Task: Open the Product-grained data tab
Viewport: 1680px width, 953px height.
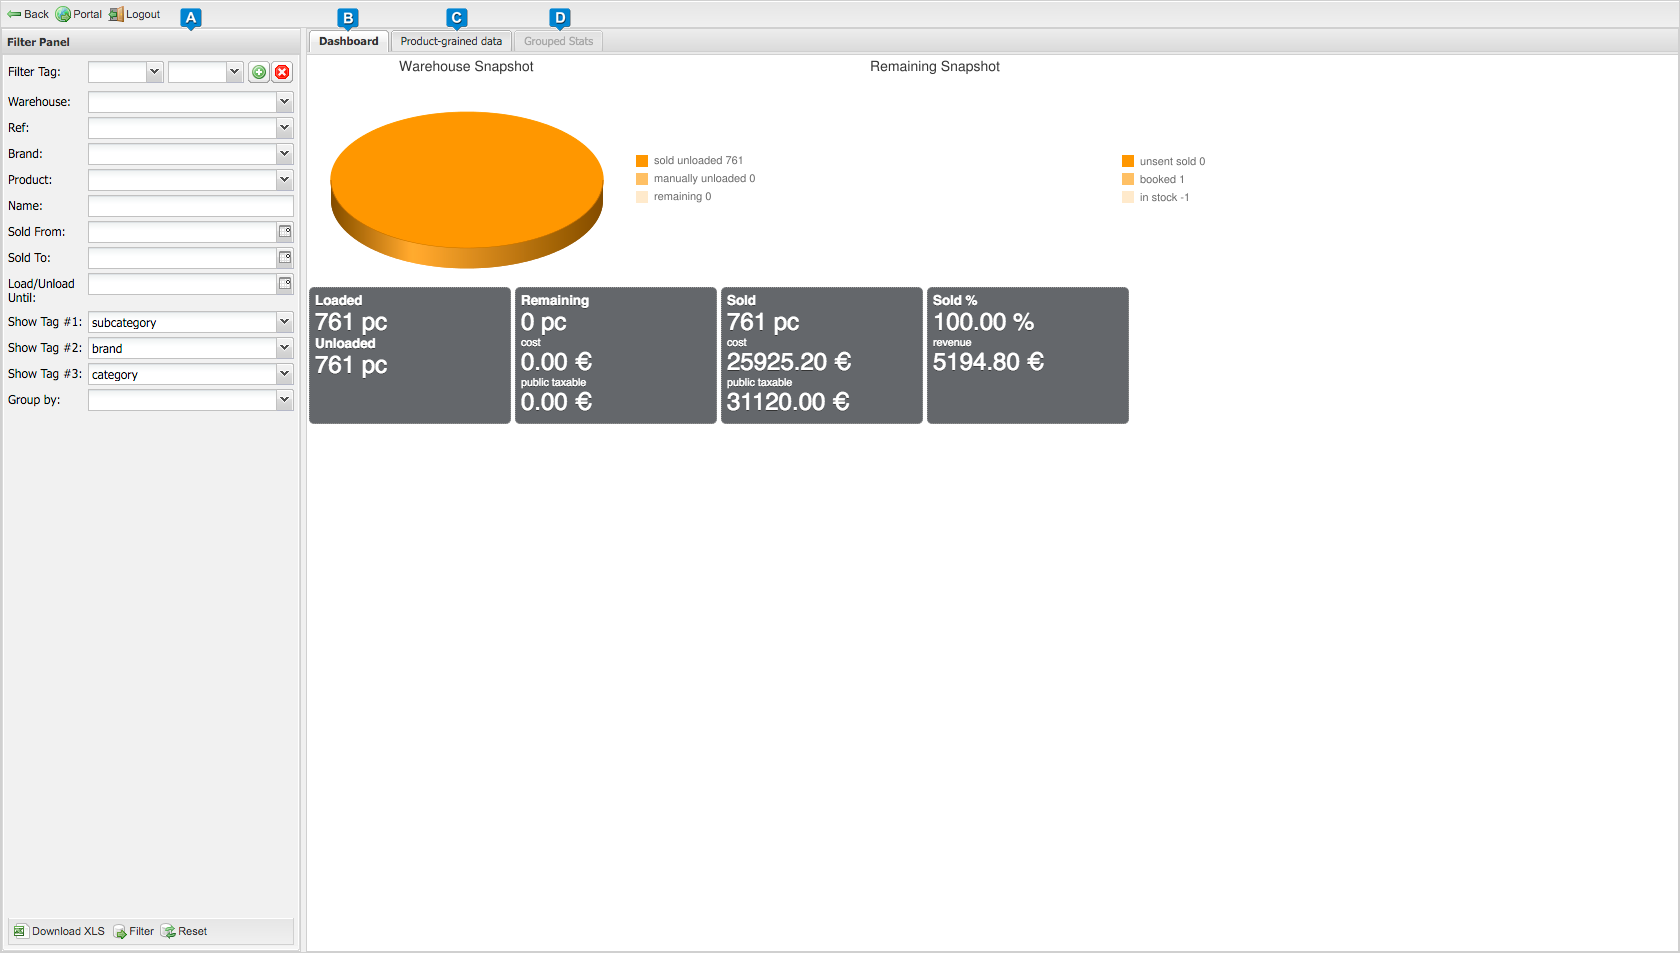Action: coord(451,41)
